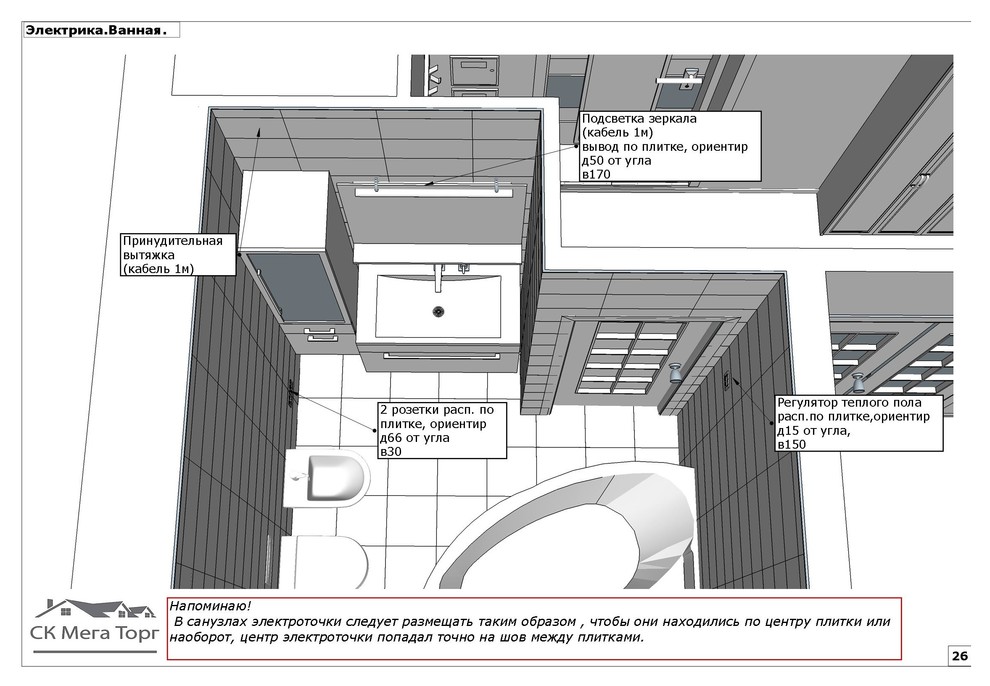Select the Принудительная вытяжка annotation label
The image size is (990, 686).
[178, 255]
